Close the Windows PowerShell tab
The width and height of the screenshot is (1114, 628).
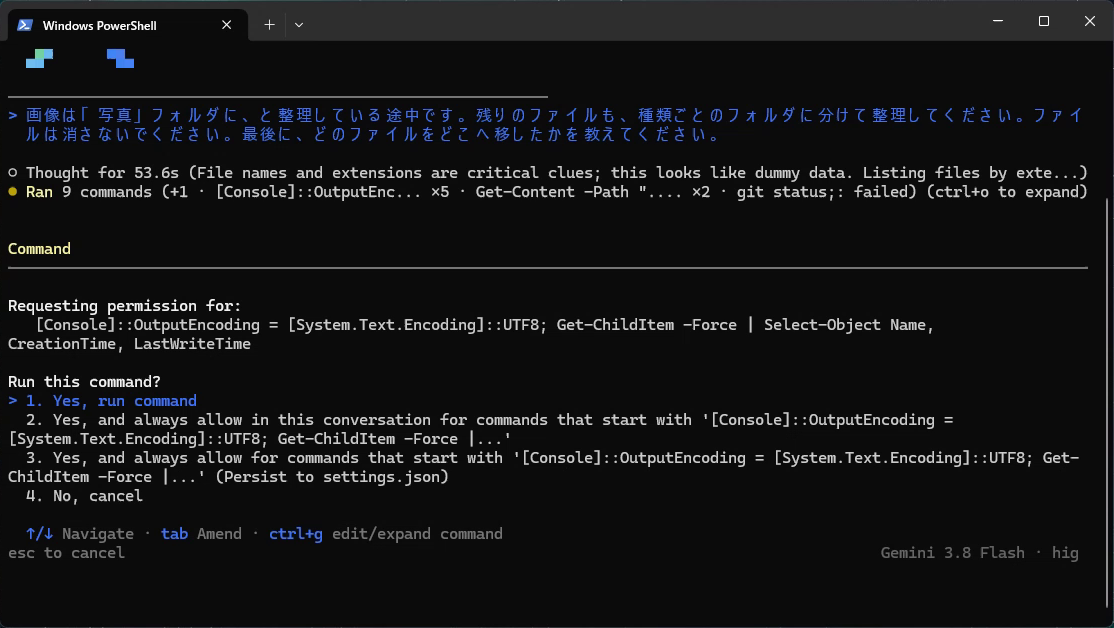click(x=227, y=25)
